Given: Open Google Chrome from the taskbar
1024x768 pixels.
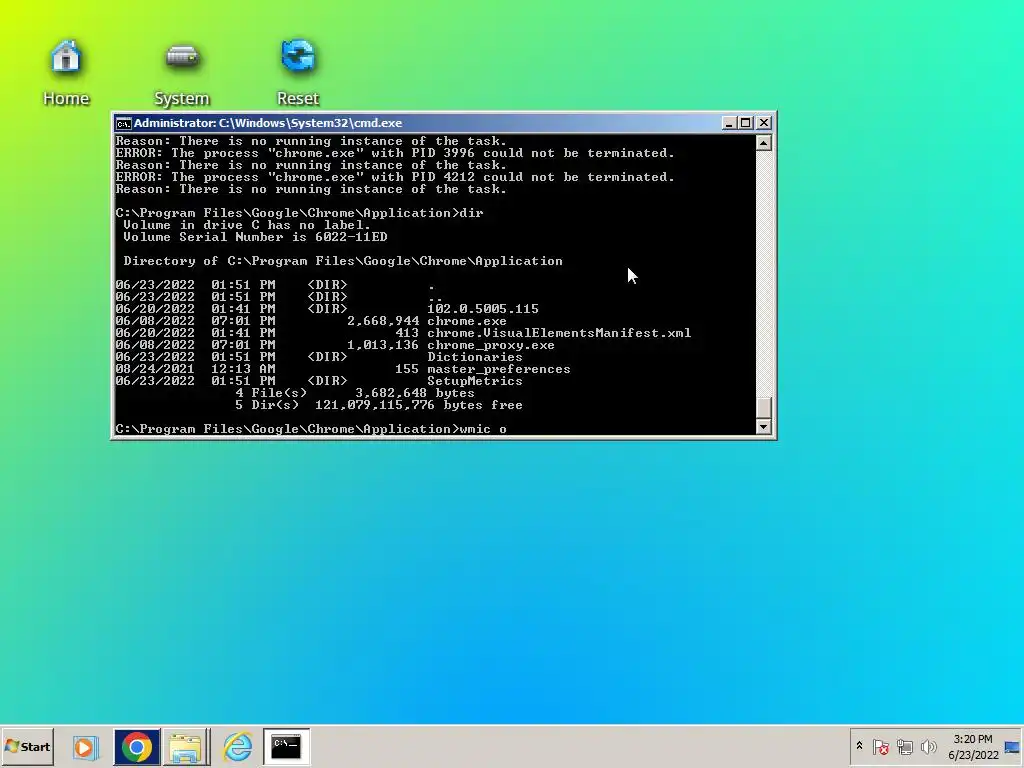Looking at the screenshot, I should [x=136, y=746].
